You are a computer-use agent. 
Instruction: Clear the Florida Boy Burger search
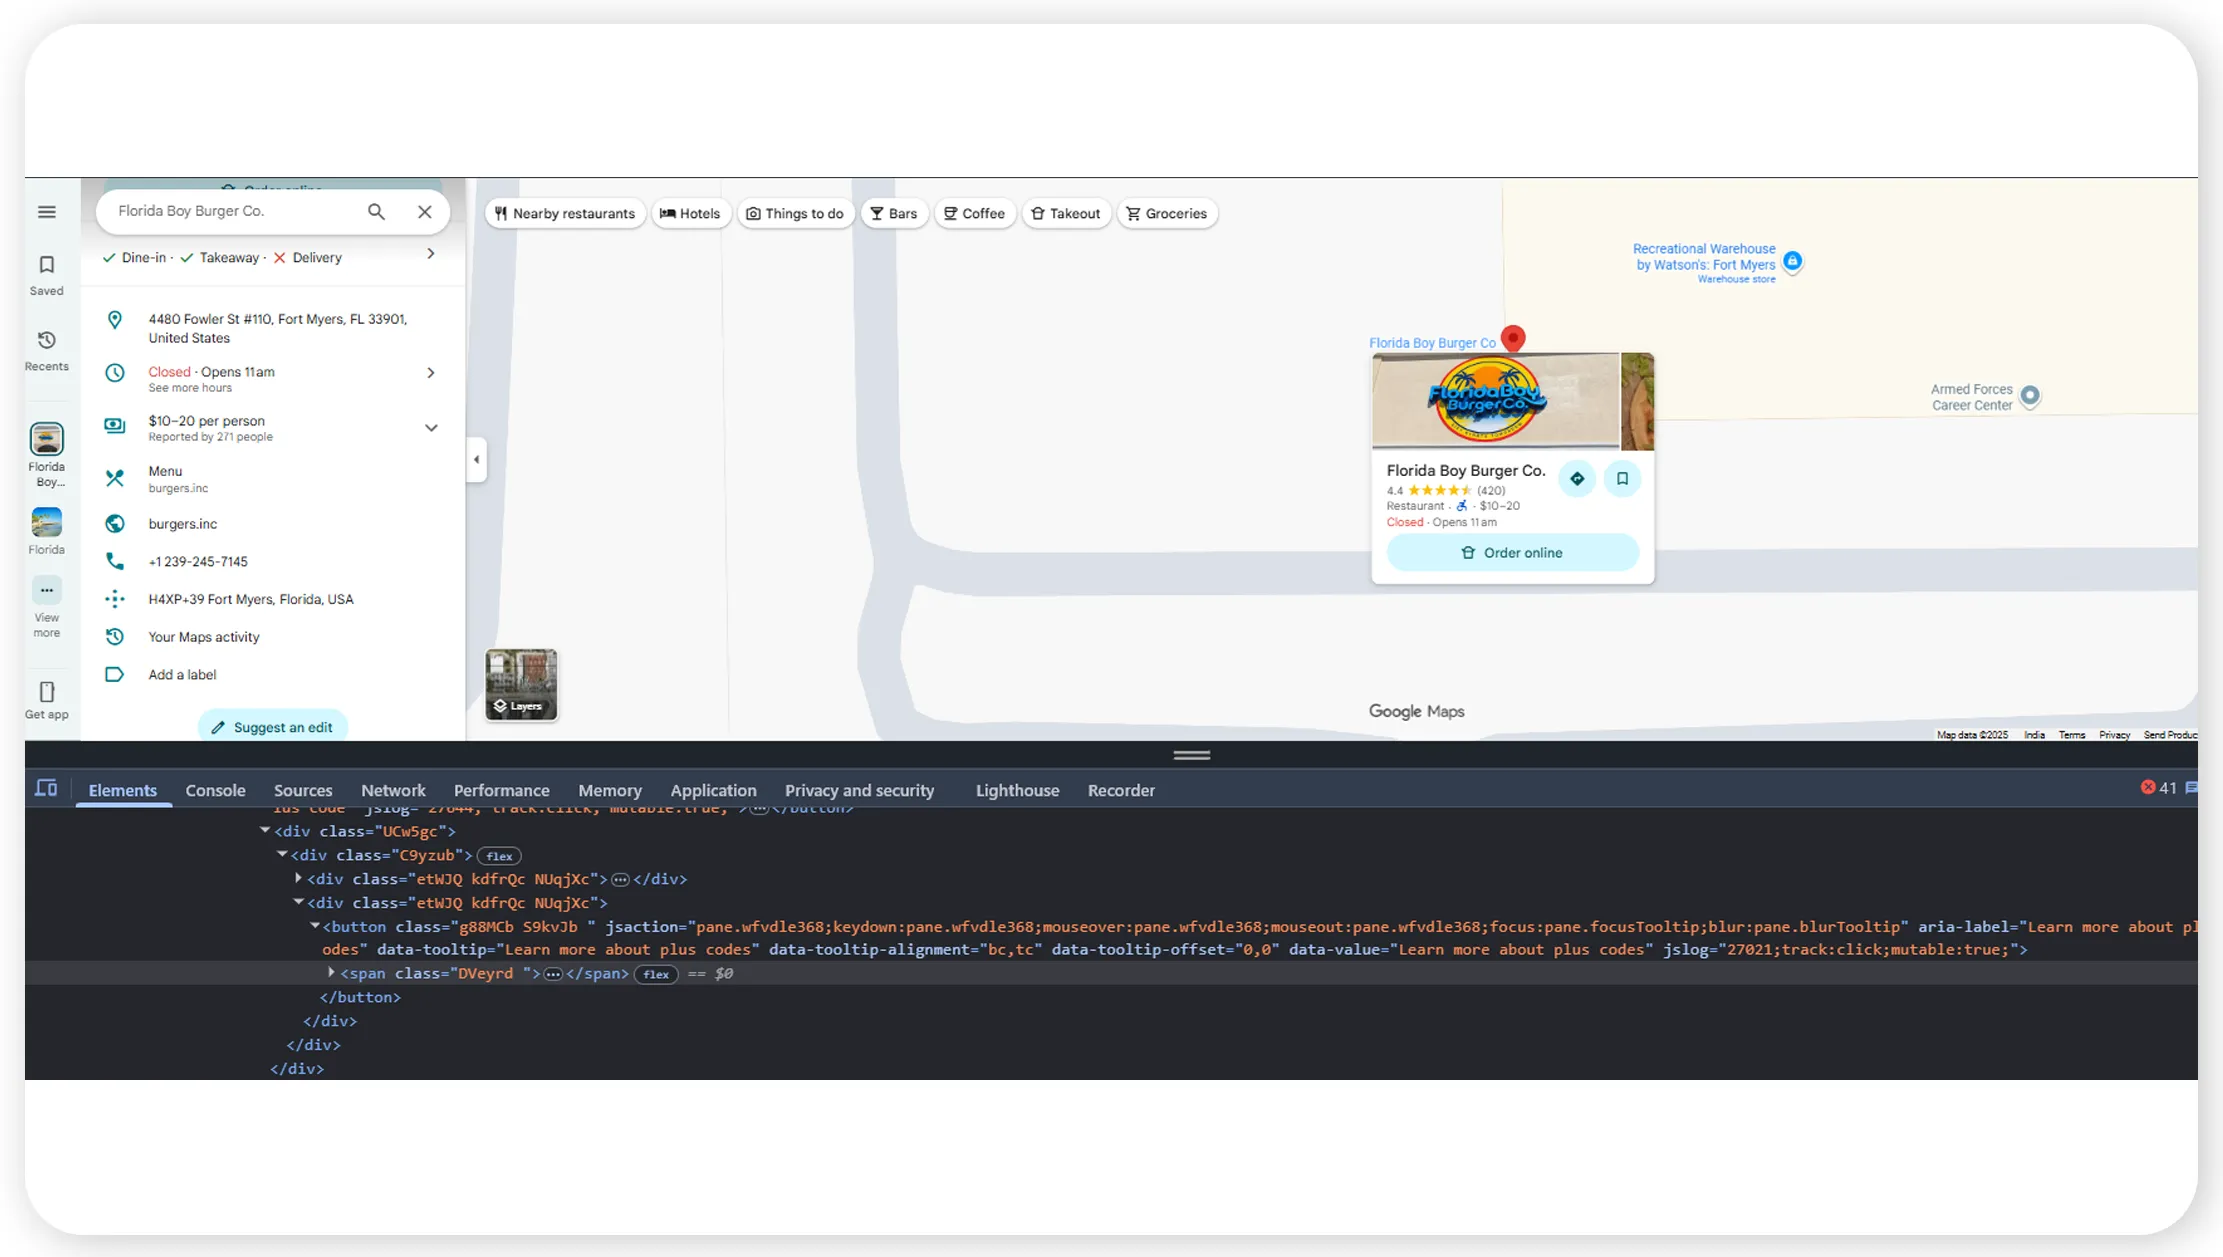point(425,211)
